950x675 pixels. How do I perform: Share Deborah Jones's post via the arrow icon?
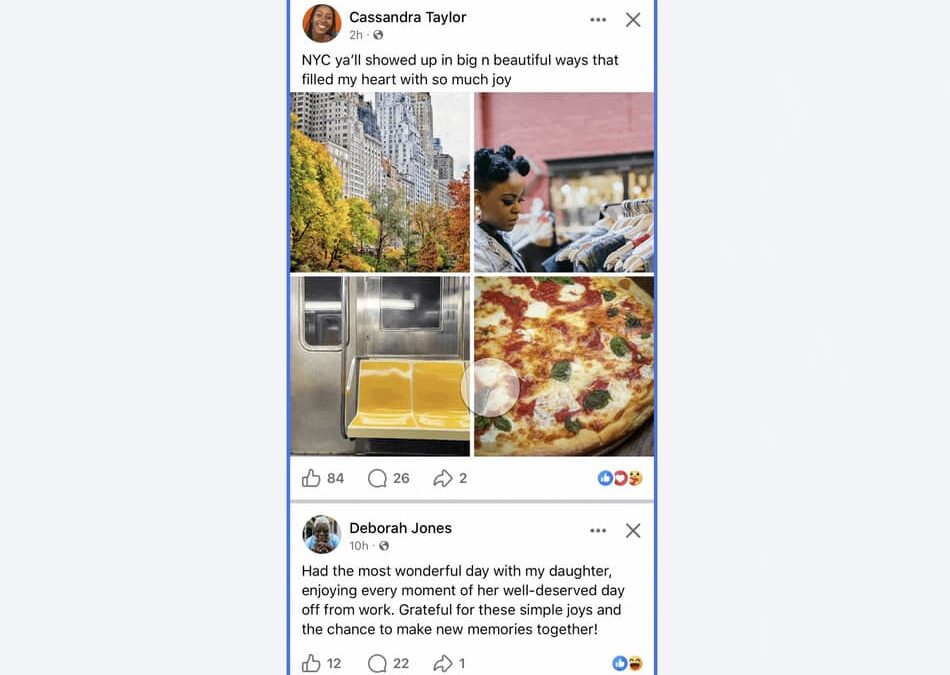[440, 663]
